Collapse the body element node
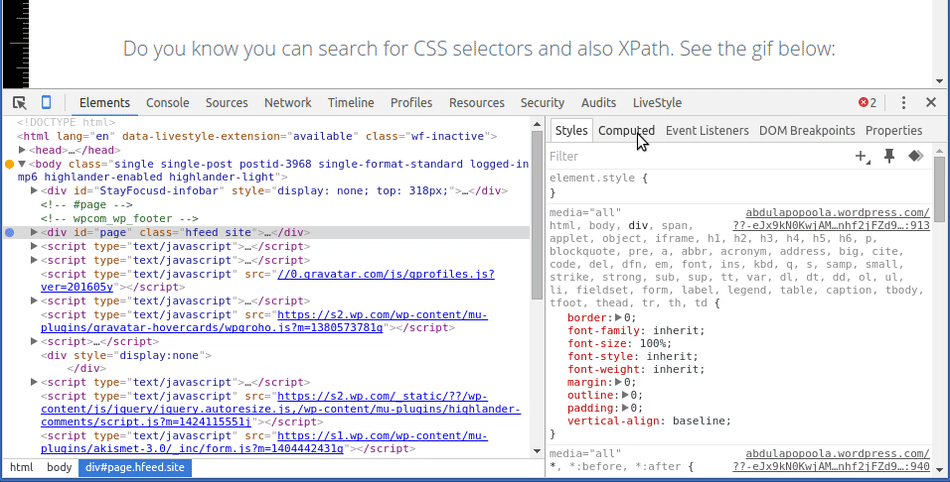Image resolution: width=950 pixels, height=482 pixels. point(22,163)
